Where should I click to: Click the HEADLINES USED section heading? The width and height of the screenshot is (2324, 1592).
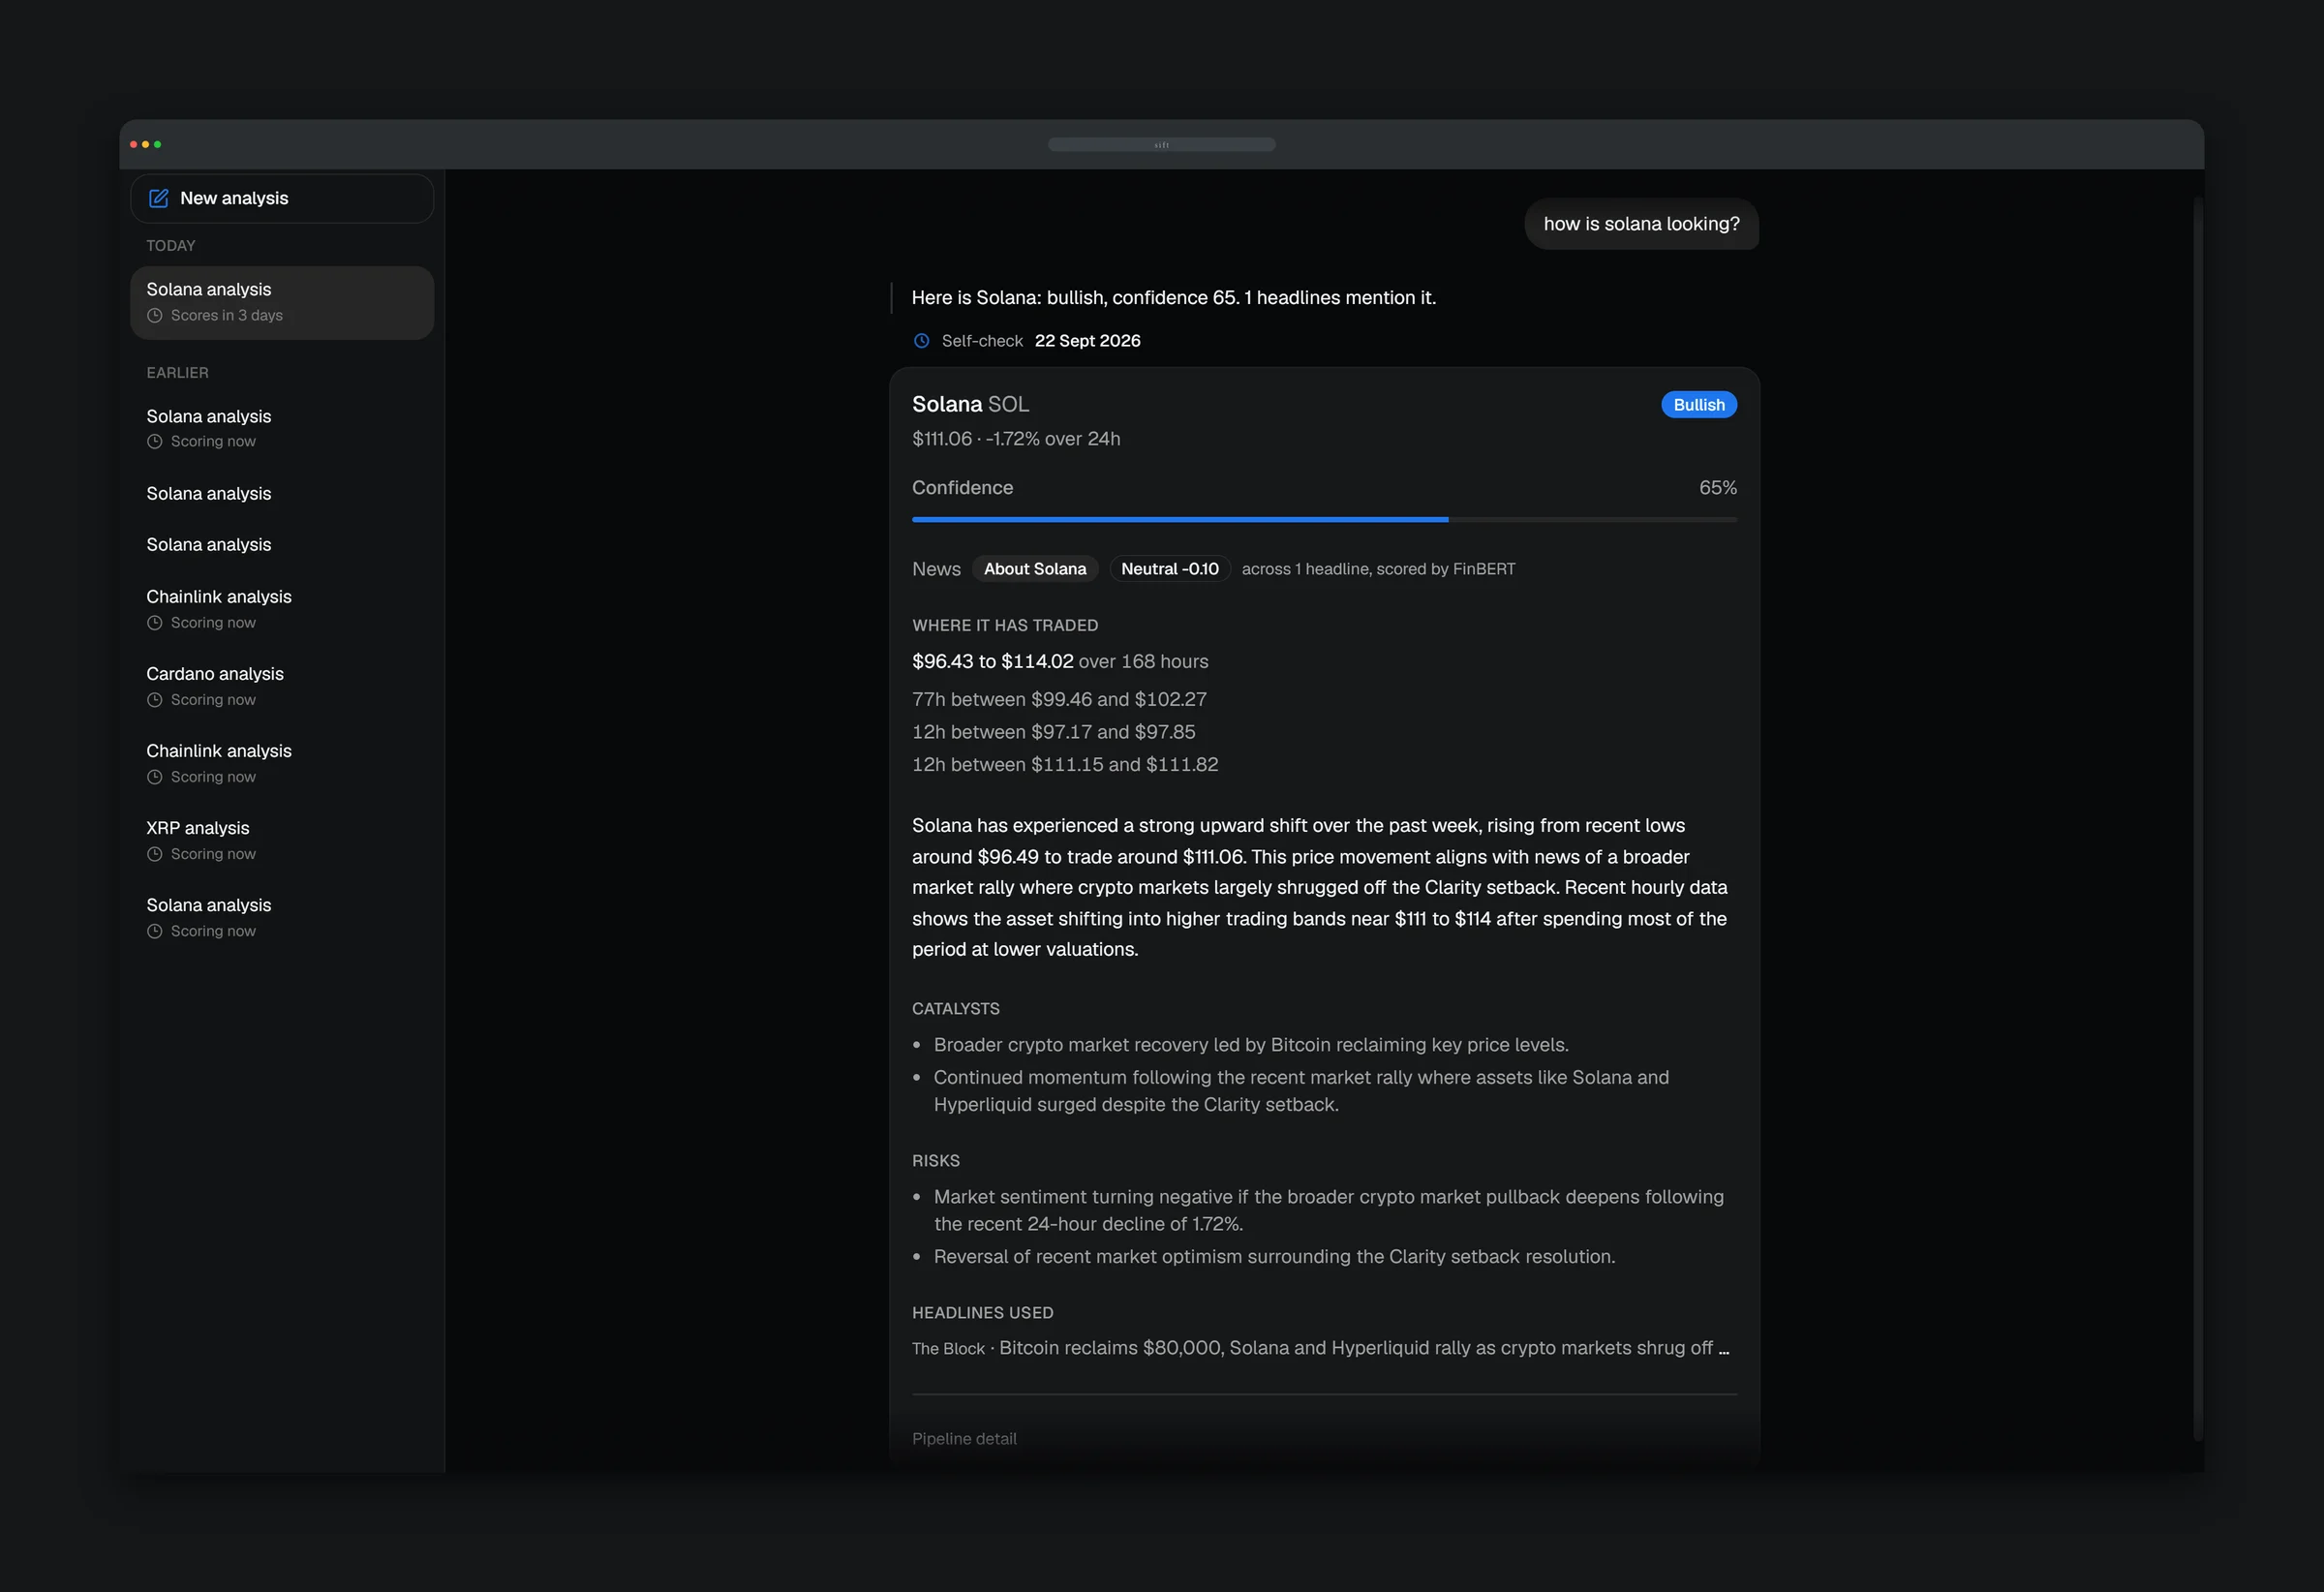(x=982, y=1313)
